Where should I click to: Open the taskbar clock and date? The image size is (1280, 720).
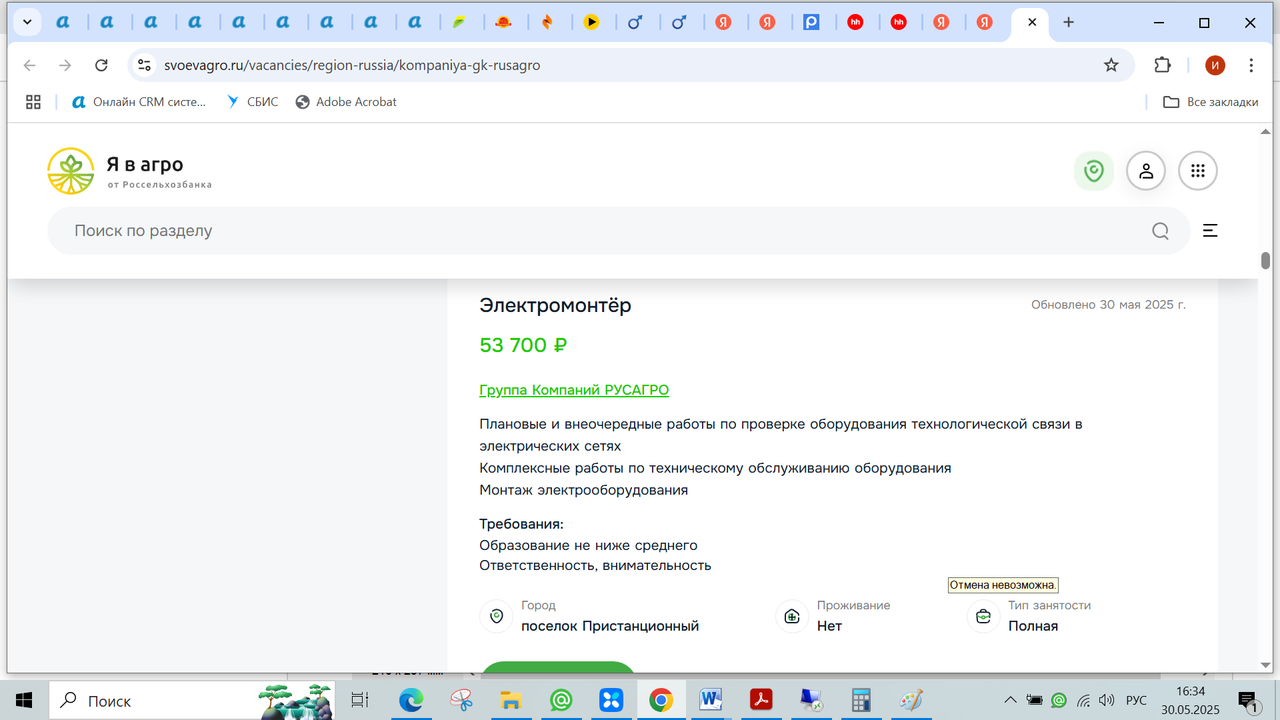click(x=1191, y=700)
